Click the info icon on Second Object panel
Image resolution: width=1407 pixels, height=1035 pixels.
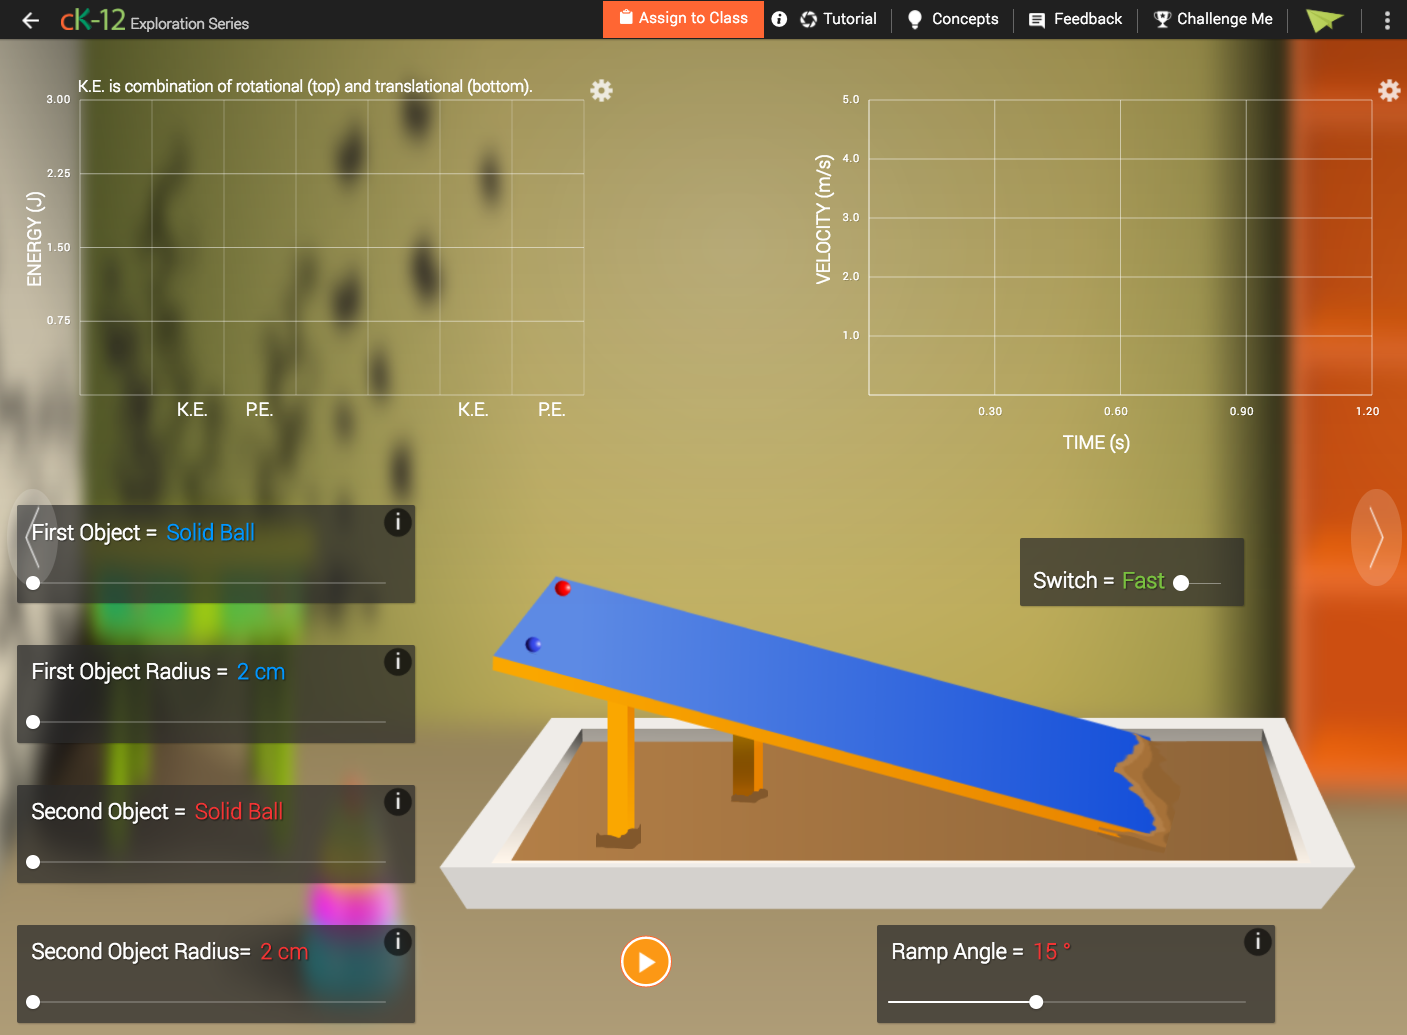click(x=397, y=801)
